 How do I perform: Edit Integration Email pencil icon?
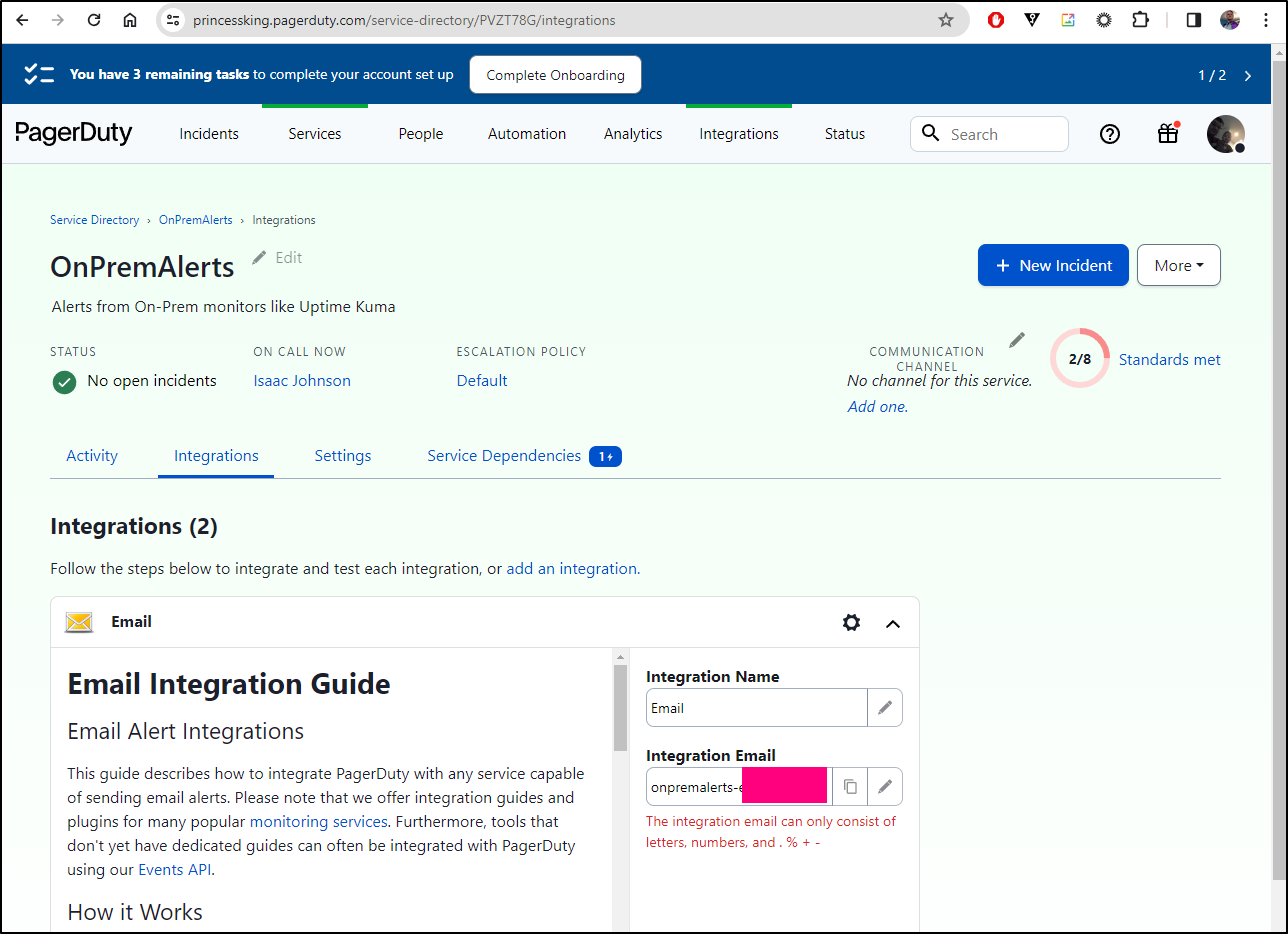pos(885,787)
